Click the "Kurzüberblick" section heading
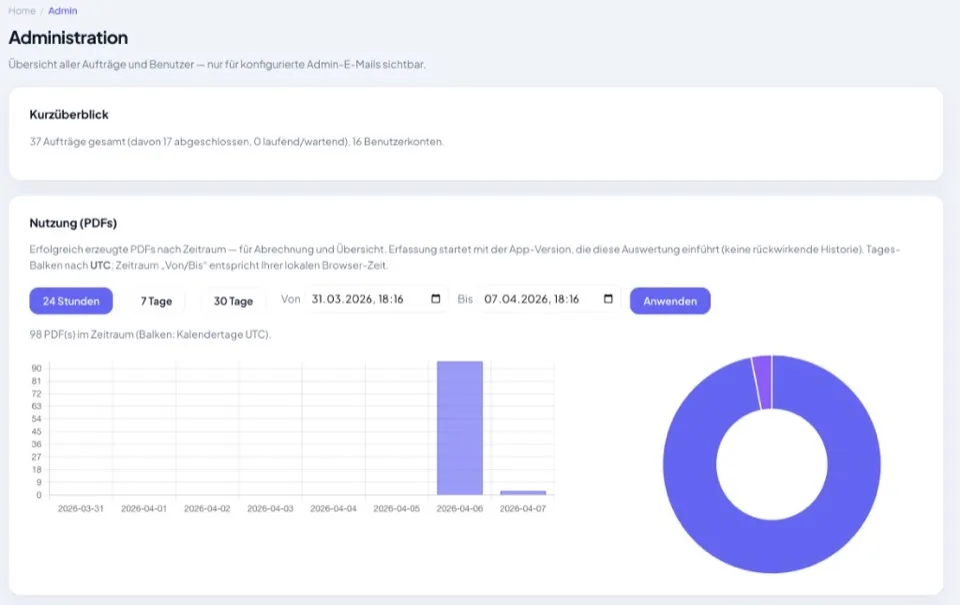Image resolution: width=960 pixels, height=605 pixels. pyautogui.click(x=69, y=115)
